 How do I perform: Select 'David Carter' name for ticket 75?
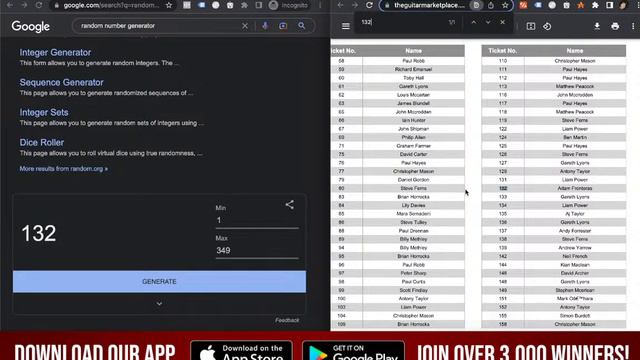coord(413,154)
